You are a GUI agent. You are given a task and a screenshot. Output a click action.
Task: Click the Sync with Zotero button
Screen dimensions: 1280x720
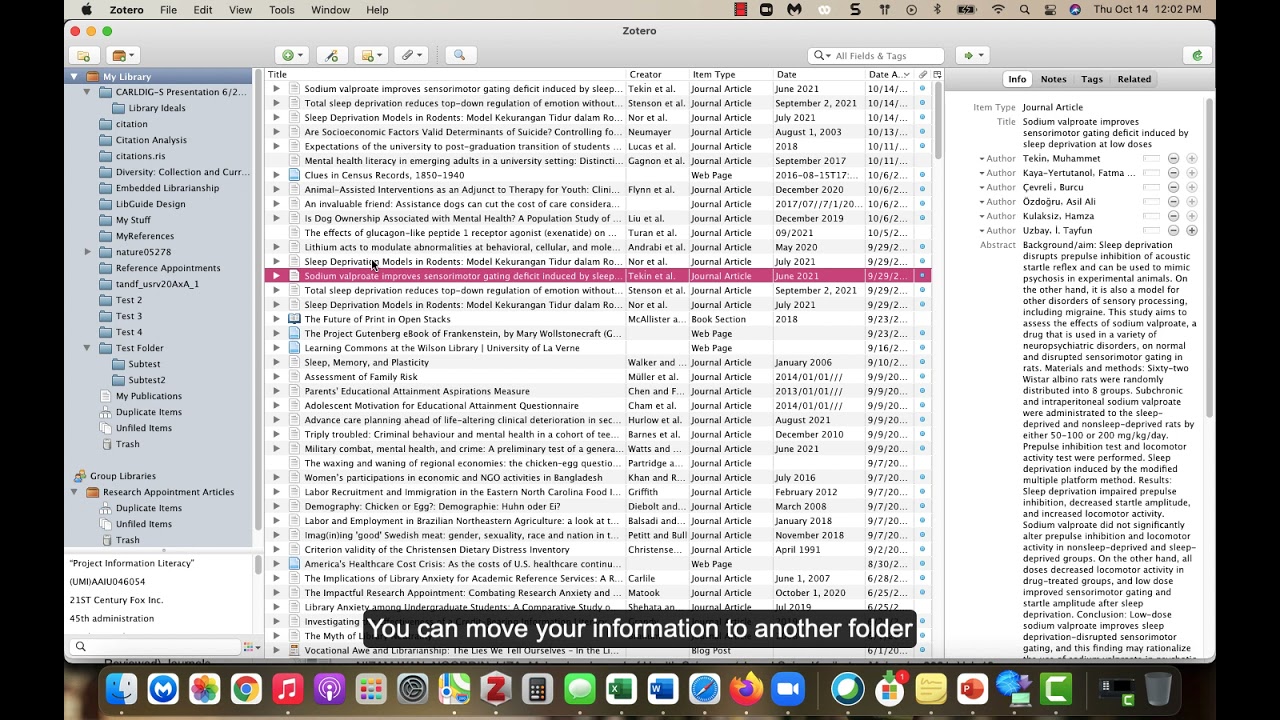pyautogui.click(x=1197, y=56)
